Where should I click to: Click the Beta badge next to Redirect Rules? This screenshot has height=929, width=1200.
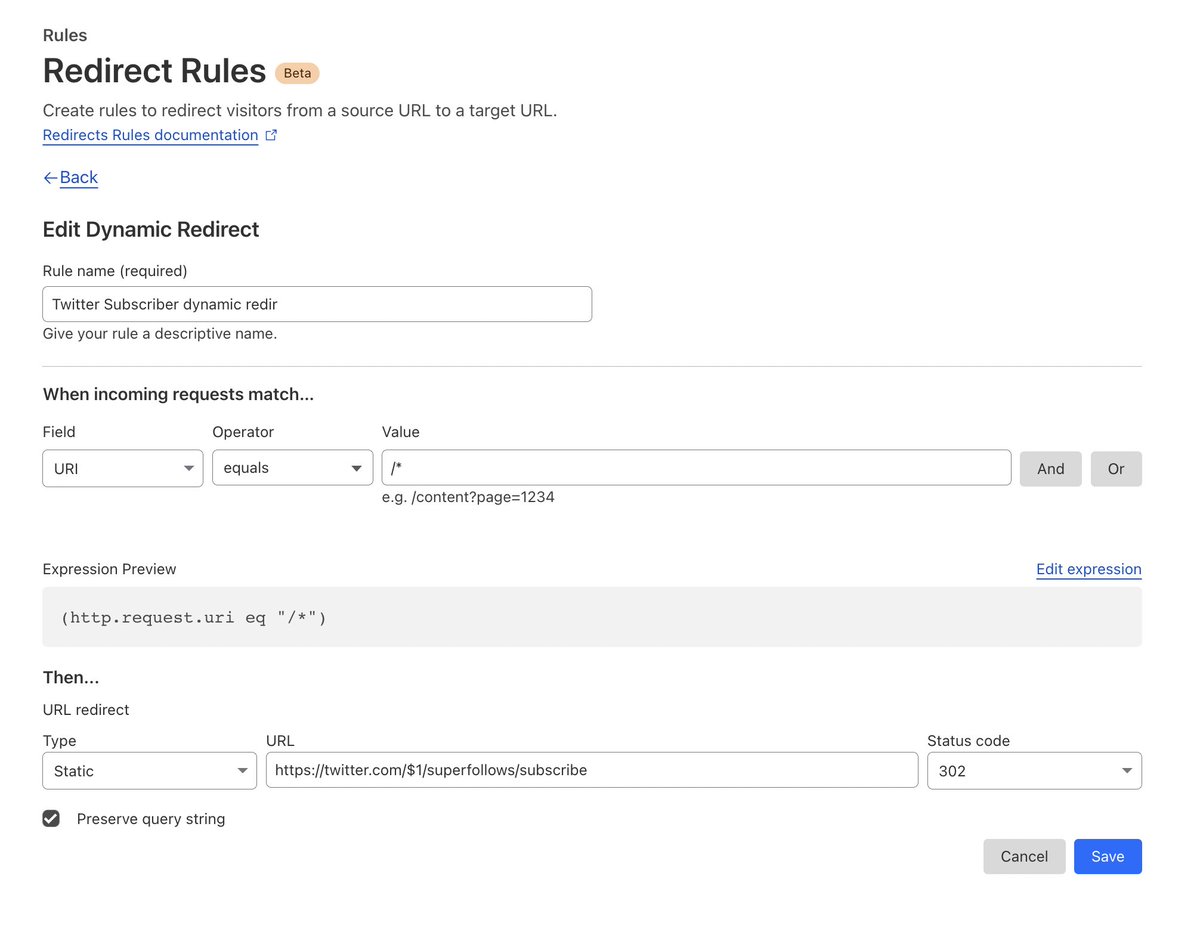point(296,72)
